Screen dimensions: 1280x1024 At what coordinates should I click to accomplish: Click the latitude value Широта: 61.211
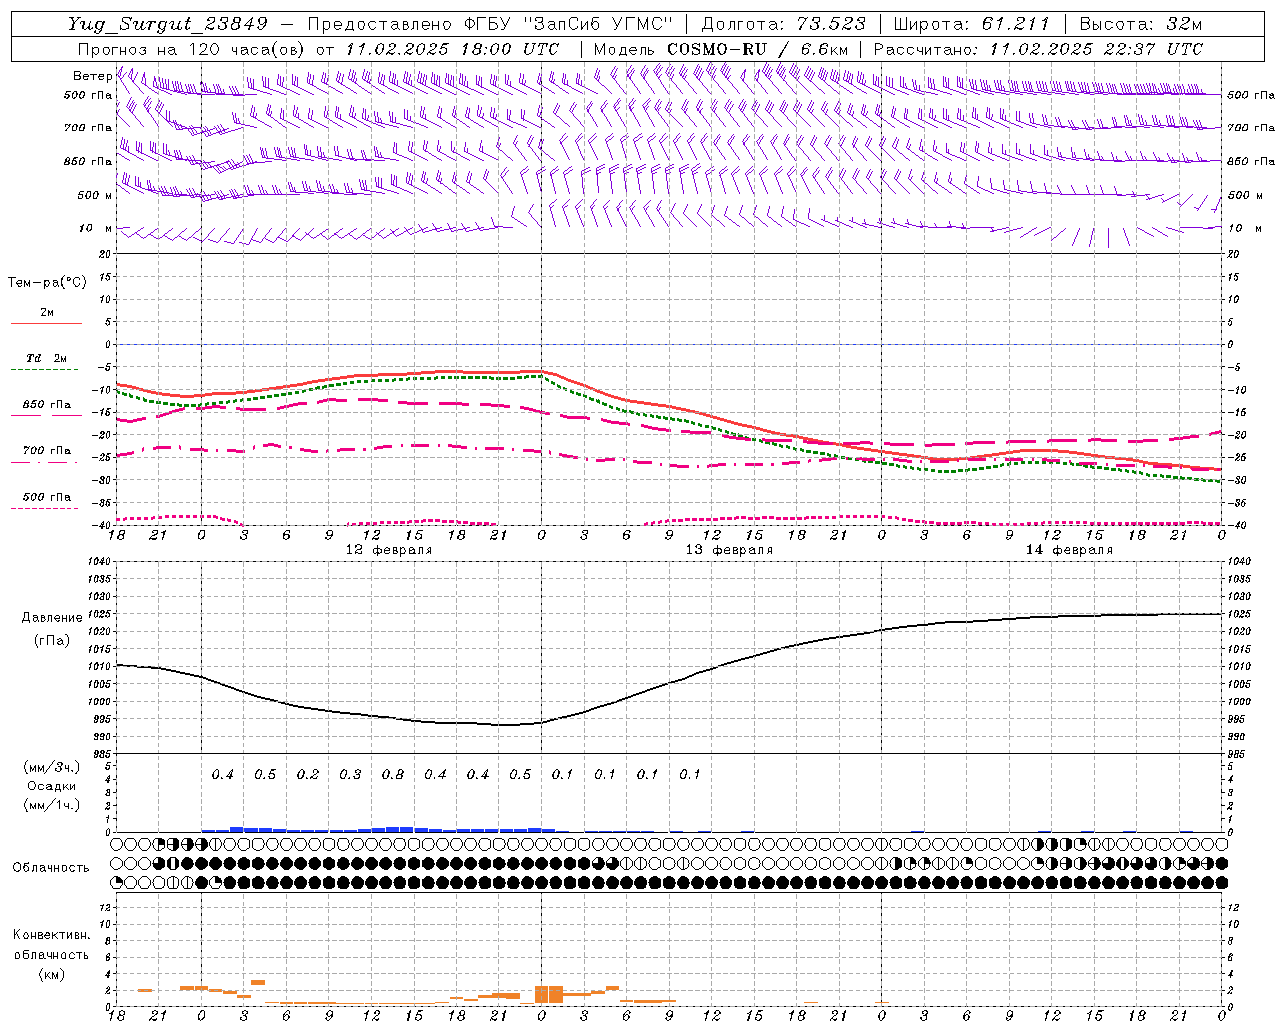click(971, 24)
